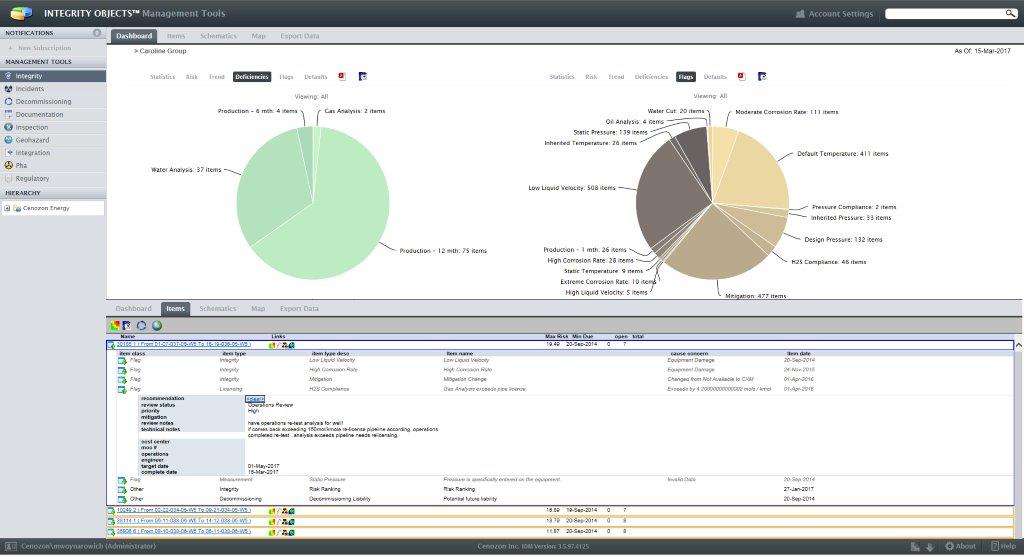Expand the pipeline 25608 6 row
The width and height of the screenshot is (1024, 556).
[x=111, y=532]
